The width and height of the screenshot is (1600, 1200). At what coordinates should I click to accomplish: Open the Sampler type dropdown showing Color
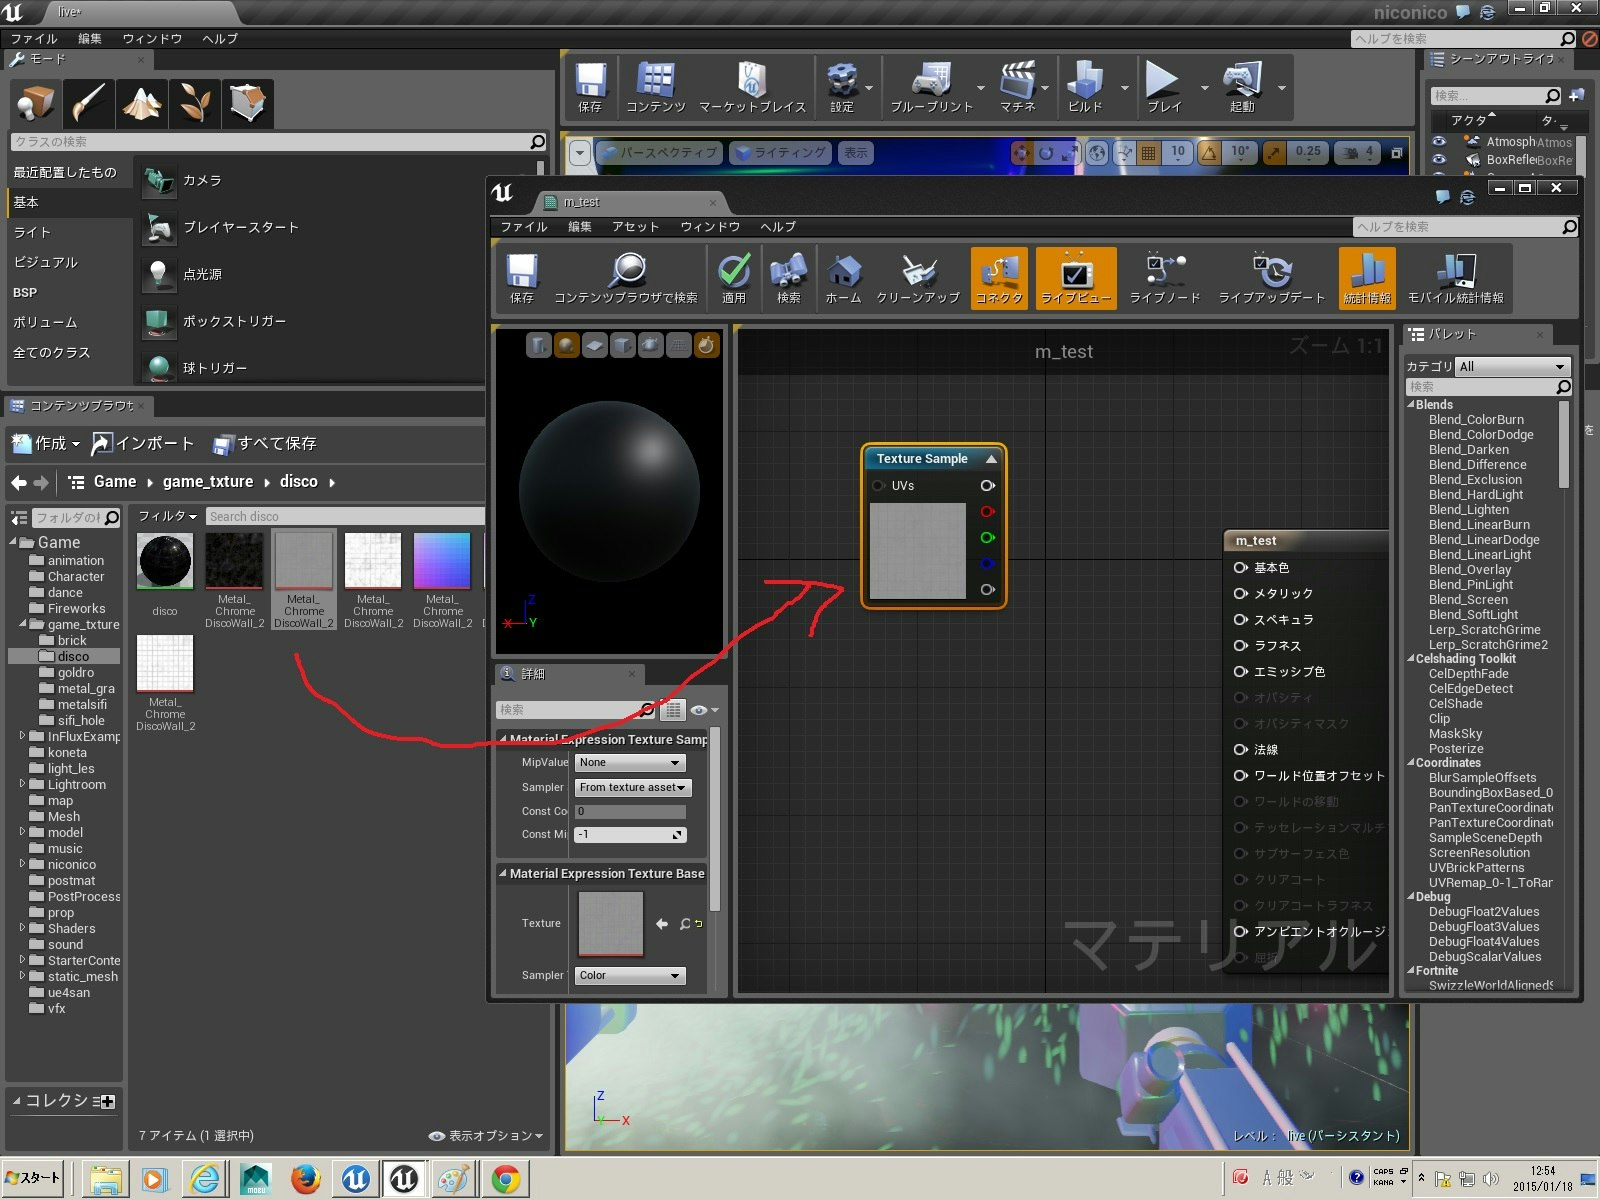coord(630,976)
